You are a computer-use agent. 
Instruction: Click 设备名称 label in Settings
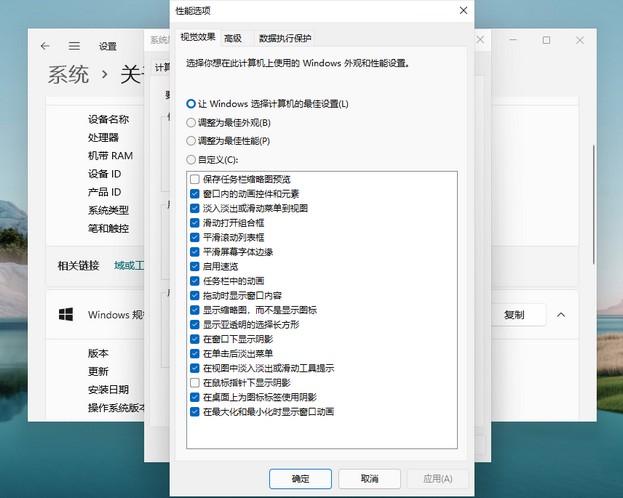(x=108, y=119)
